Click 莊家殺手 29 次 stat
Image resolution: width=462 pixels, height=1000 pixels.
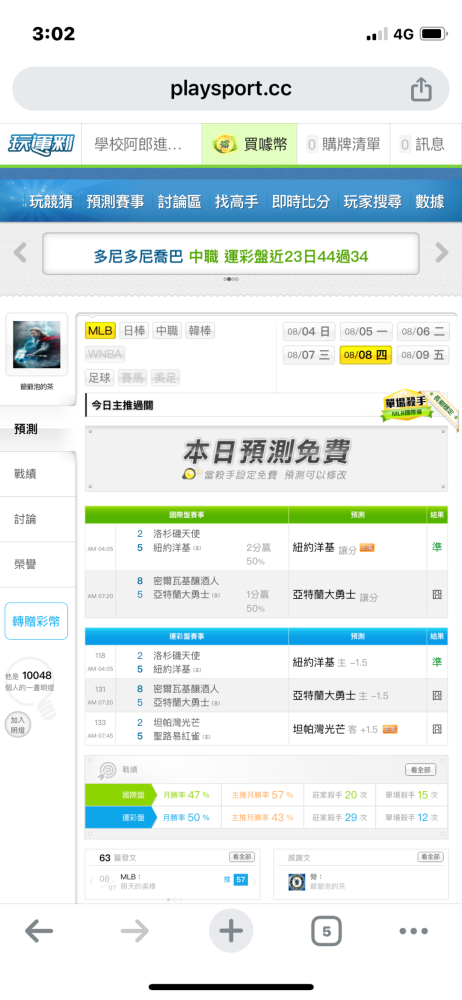[338, 817]
